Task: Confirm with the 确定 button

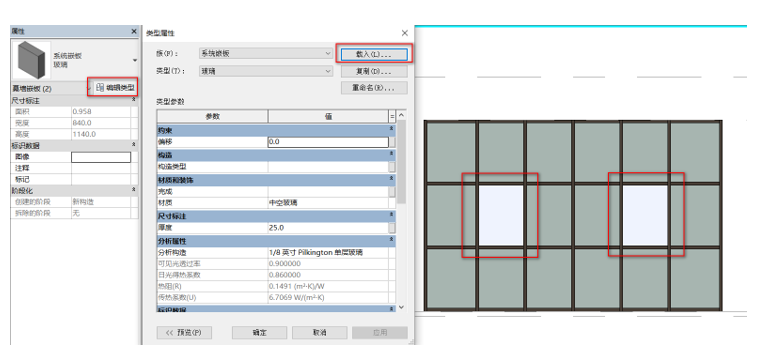Action: 259,333
